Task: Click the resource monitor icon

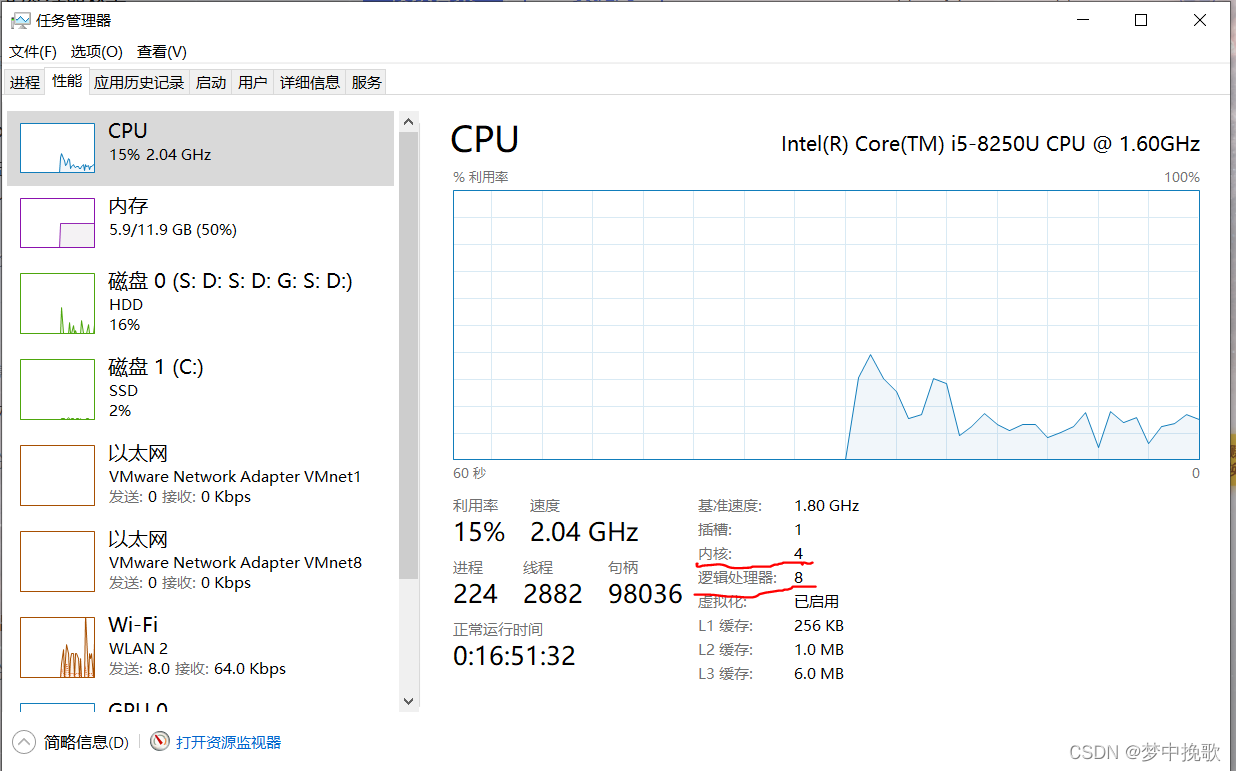Action: (160, 742)
